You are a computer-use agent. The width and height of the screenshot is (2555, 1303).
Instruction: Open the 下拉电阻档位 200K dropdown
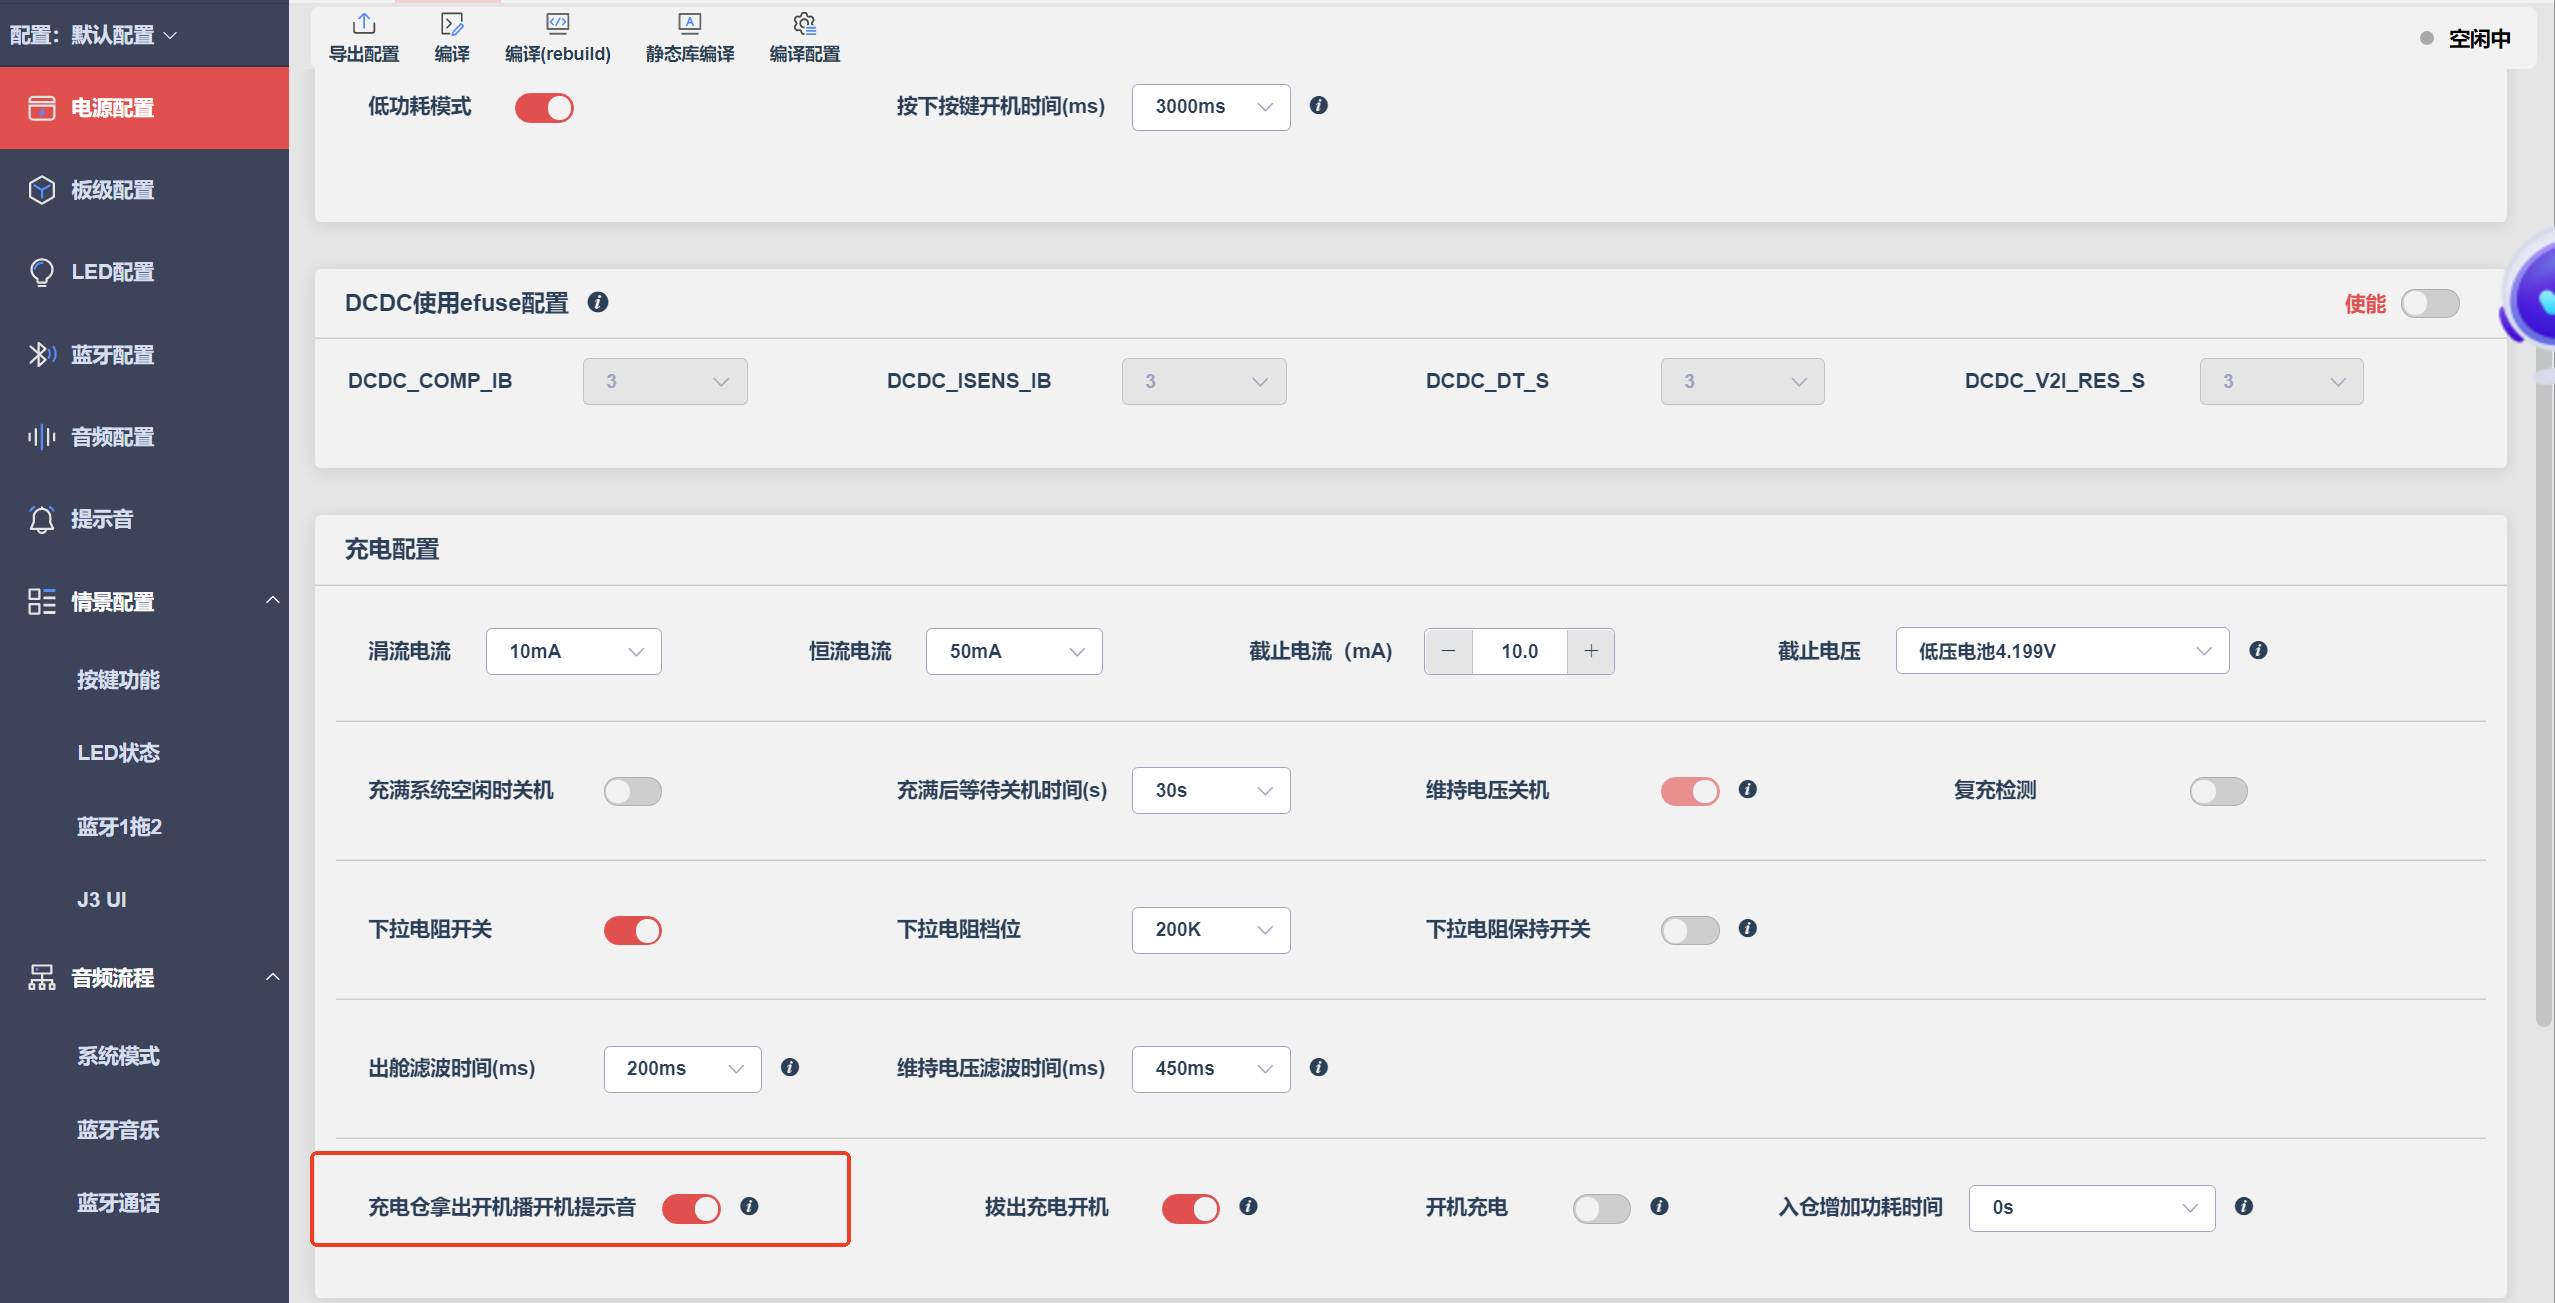coord(1211,930)
